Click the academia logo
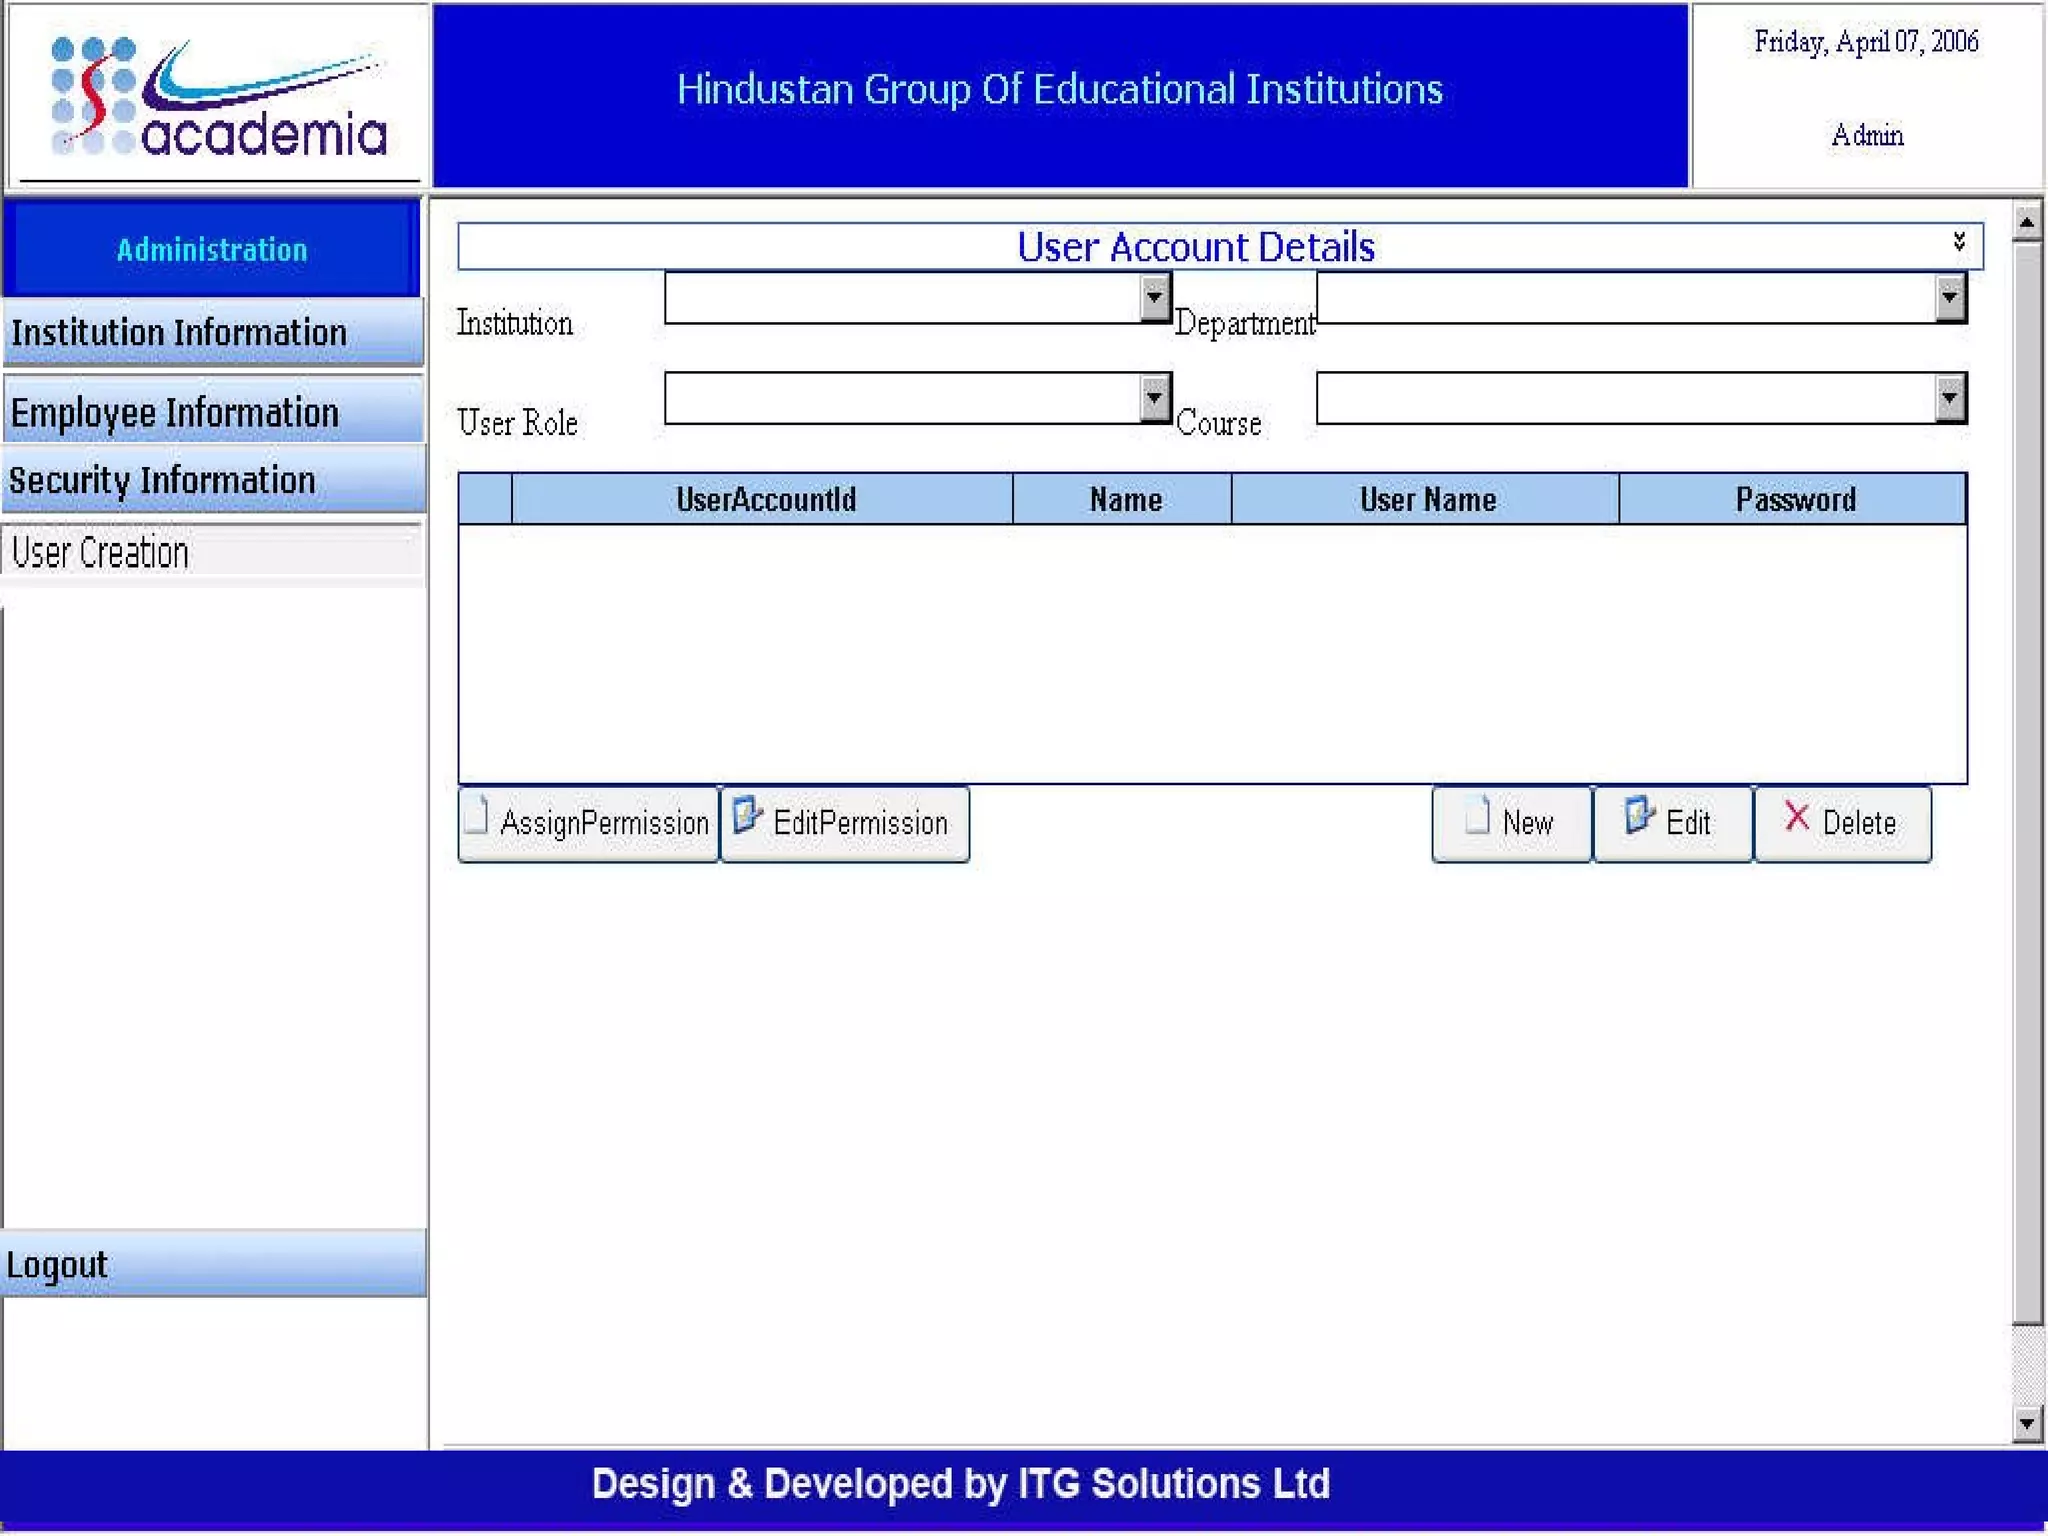2048x1536 pixels. tap(217, 97)
